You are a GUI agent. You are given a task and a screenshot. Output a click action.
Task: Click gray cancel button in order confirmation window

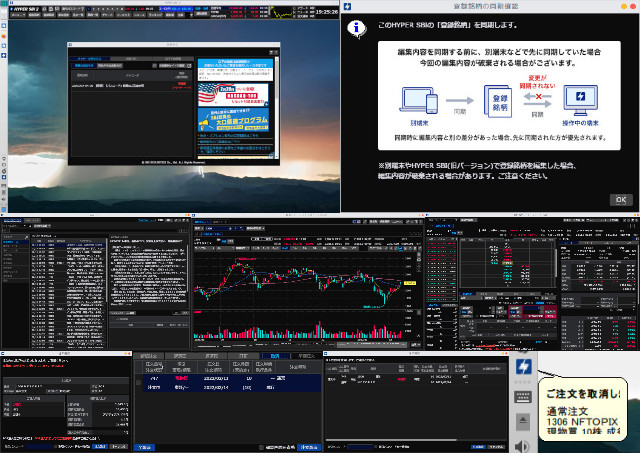pyautogui.click(x=119, y=447)
